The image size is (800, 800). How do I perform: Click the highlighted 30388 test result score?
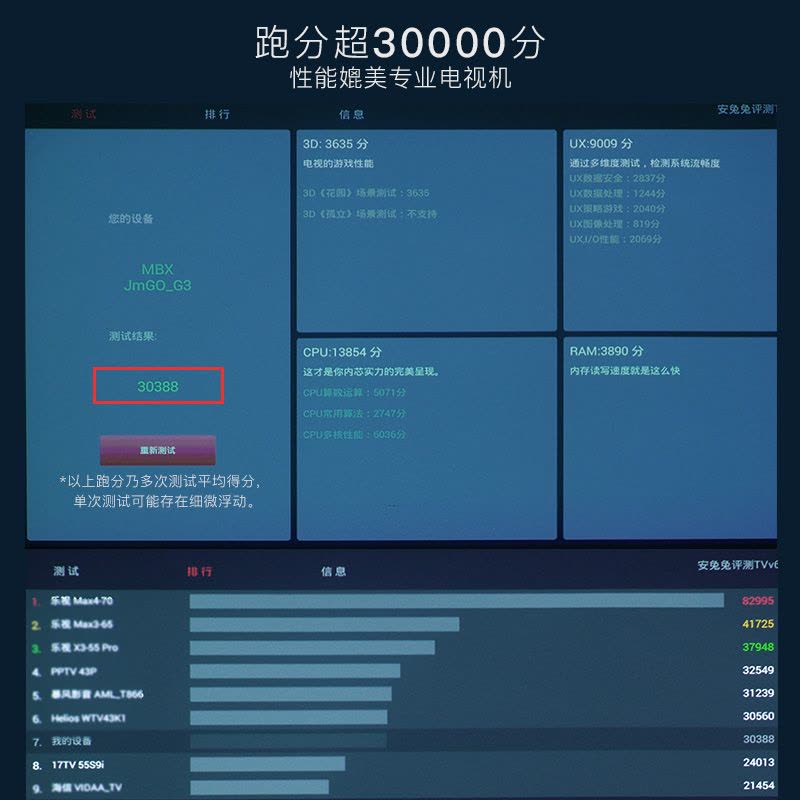[158, 386]
